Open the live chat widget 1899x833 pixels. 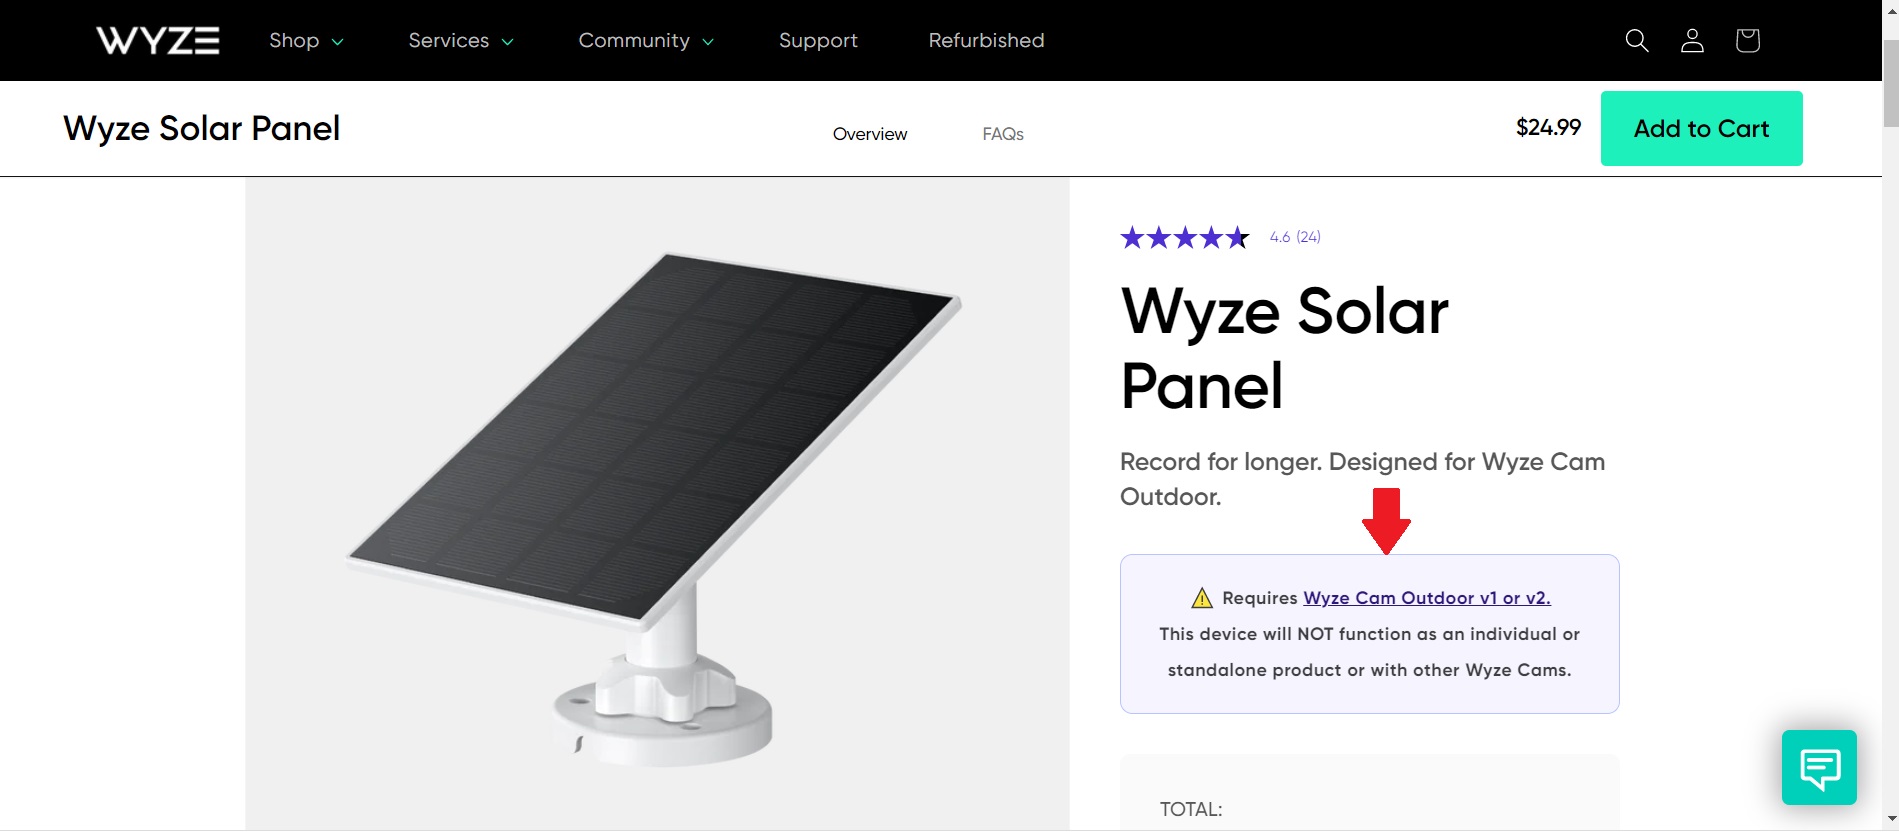tap(1819, 767)
